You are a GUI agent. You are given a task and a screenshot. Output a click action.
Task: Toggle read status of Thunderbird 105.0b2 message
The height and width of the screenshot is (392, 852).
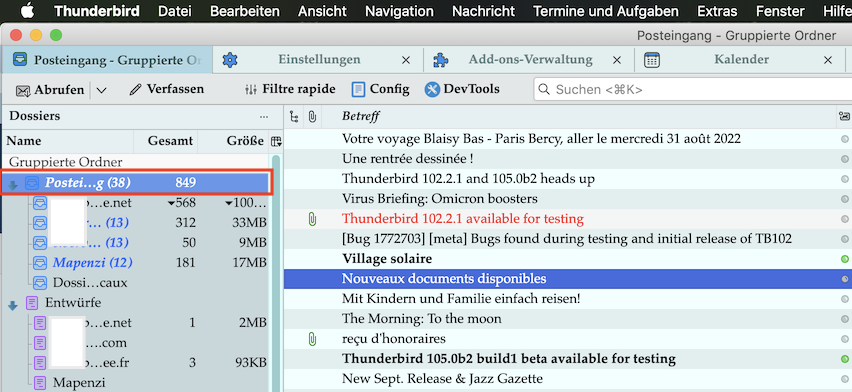pyautogui.click(x=844, y=359)
